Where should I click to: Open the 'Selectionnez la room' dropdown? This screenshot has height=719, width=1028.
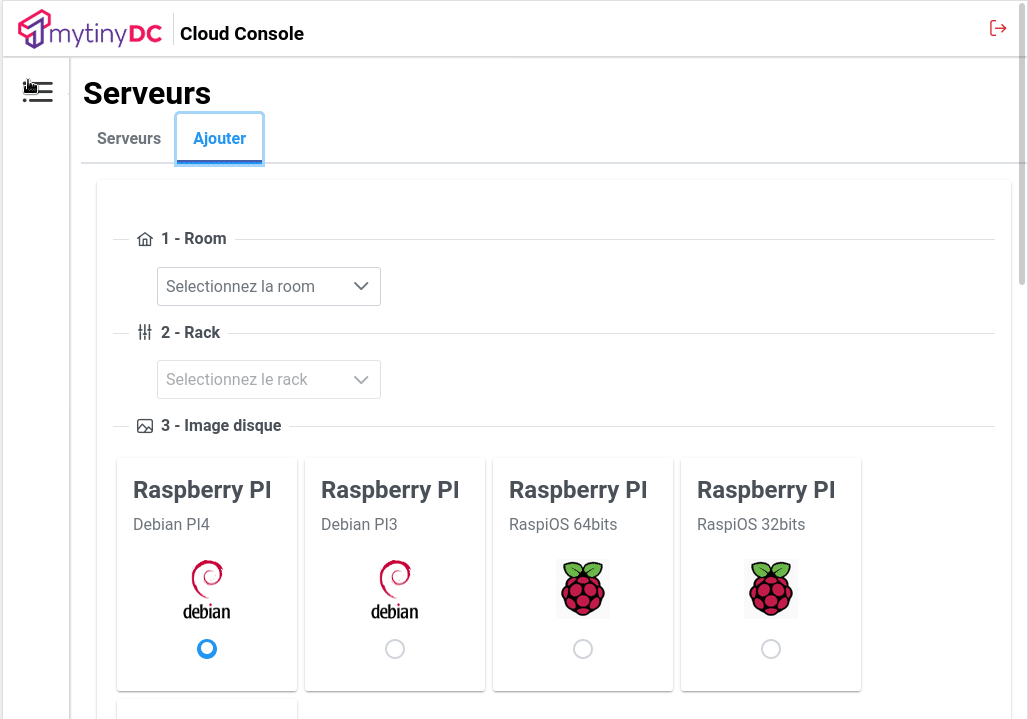269,286
